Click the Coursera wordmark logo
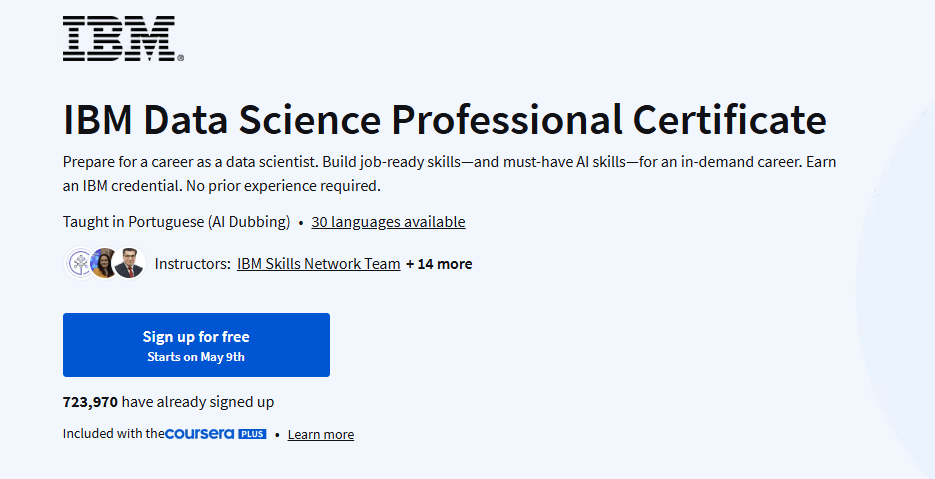 (x=199, y=434)
